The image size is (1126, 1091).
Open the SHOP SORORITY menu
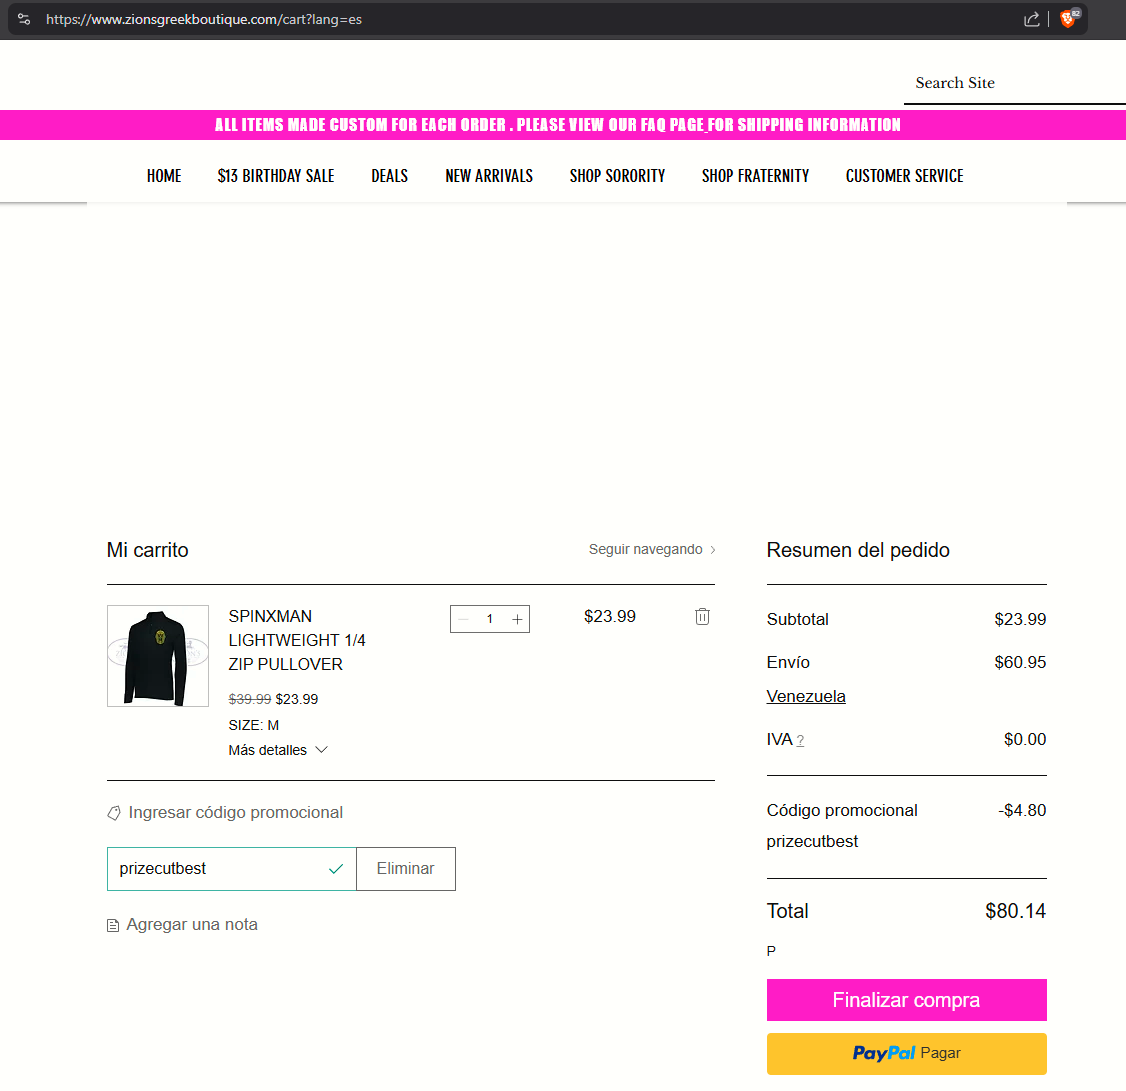point(618,176)
